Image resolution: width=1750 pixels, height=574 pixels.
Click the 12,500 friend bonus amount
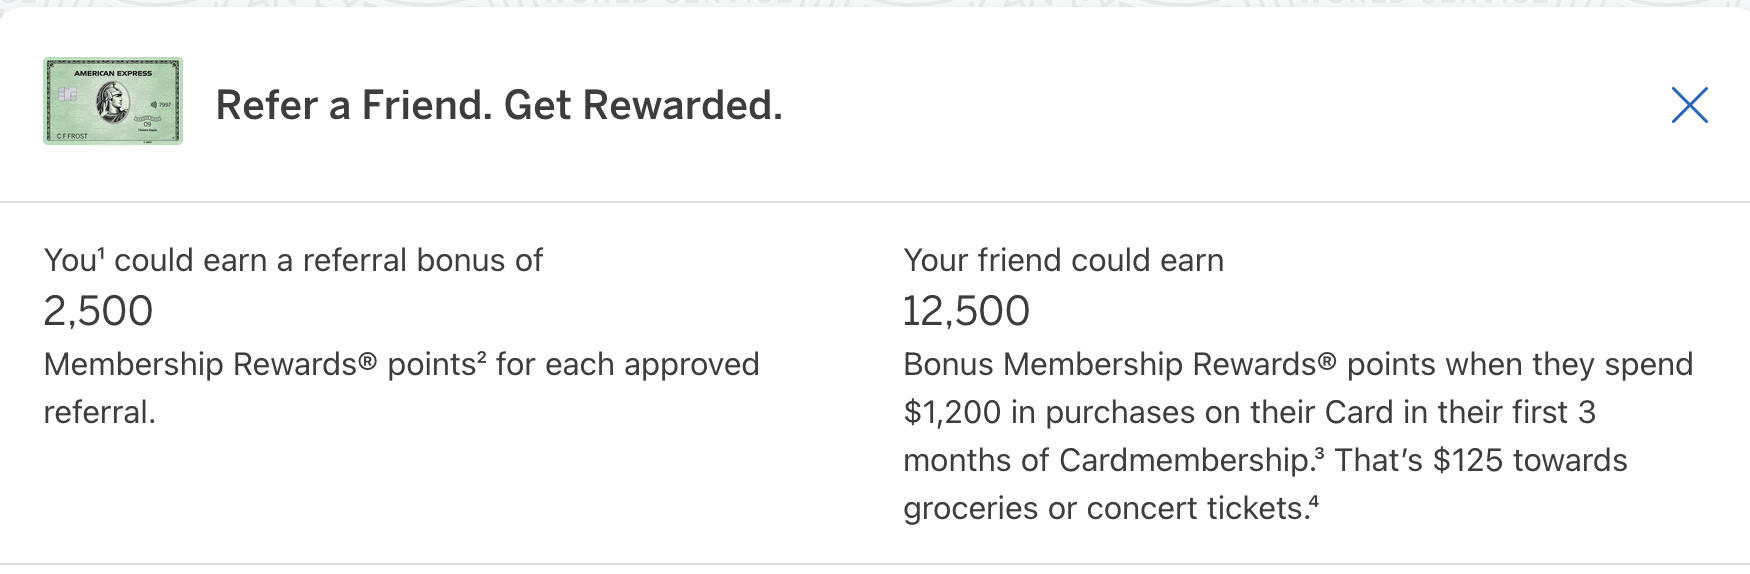tap(966, 311)
